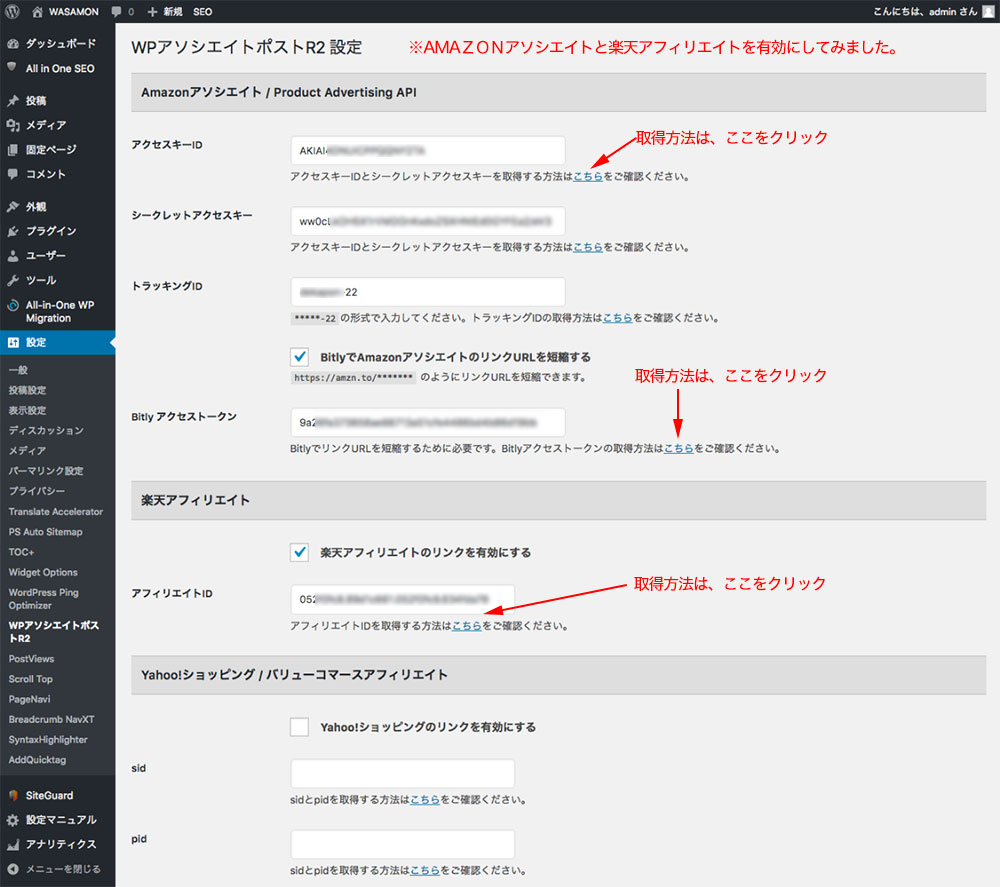1000x887 pixels.
Task: Click the 設定 settings sliders icon
Action: click(13, 342)
